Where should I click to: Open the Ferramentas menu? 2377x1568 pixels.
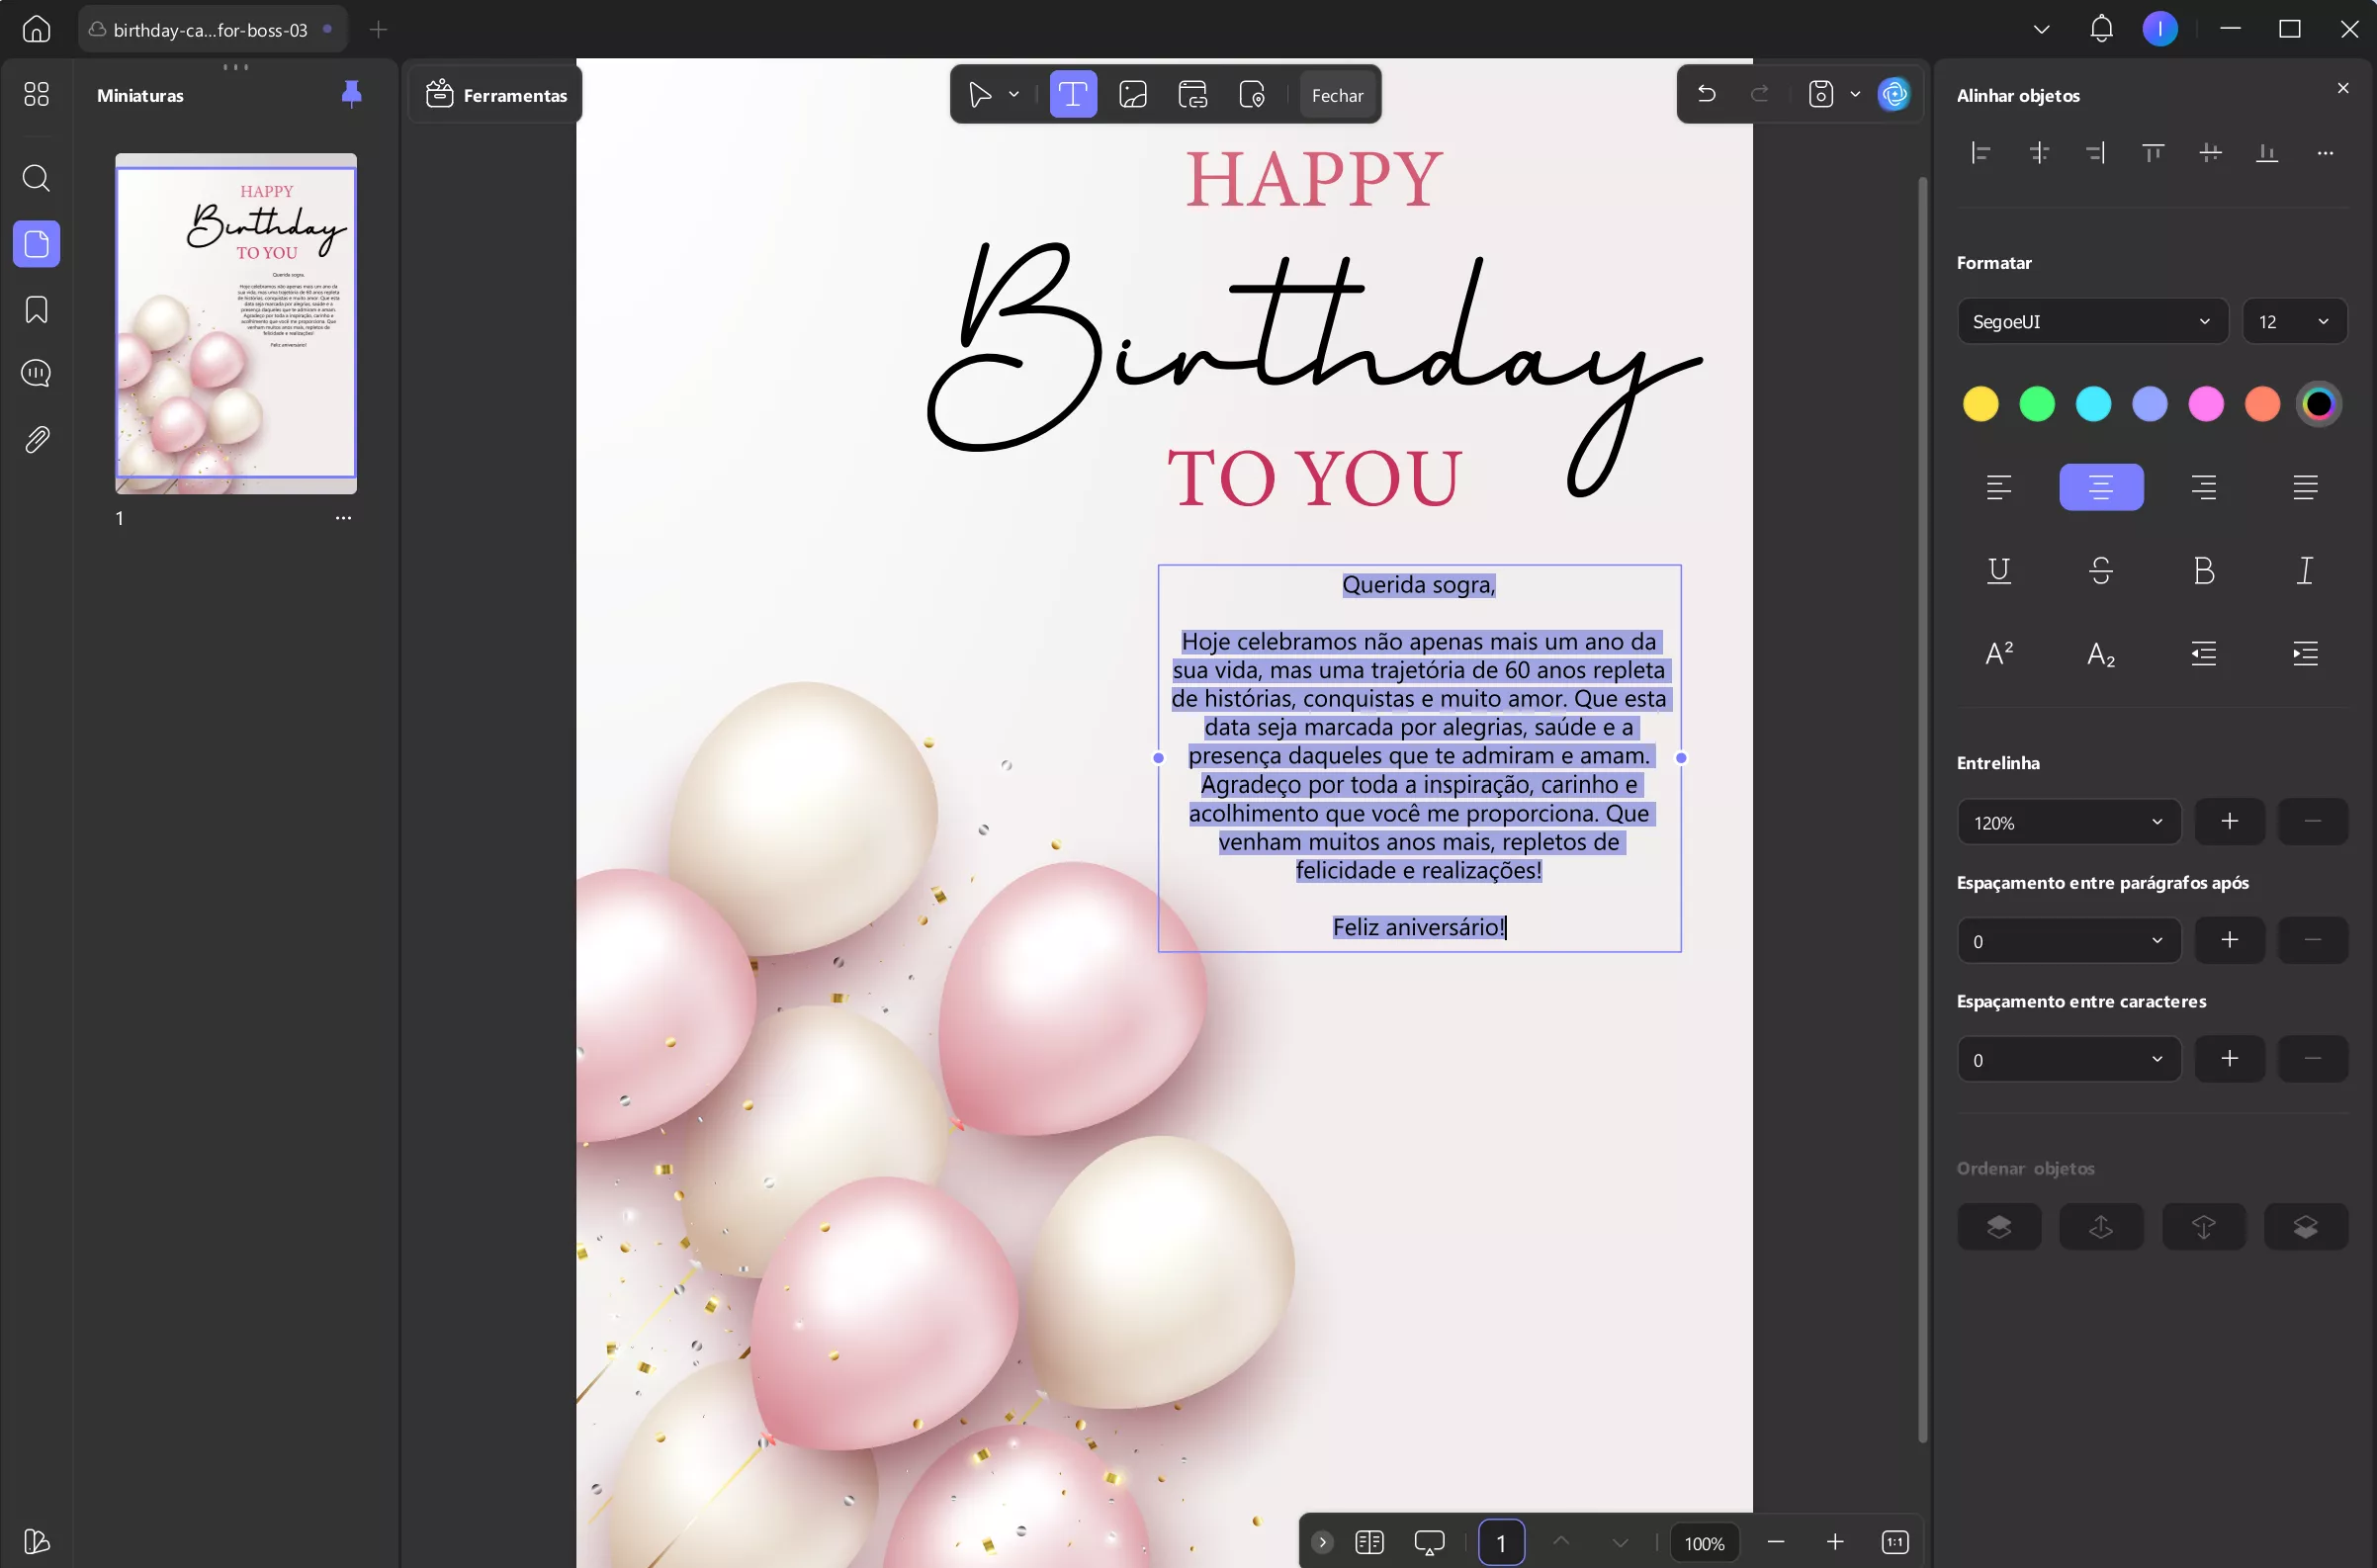point(496,95)
